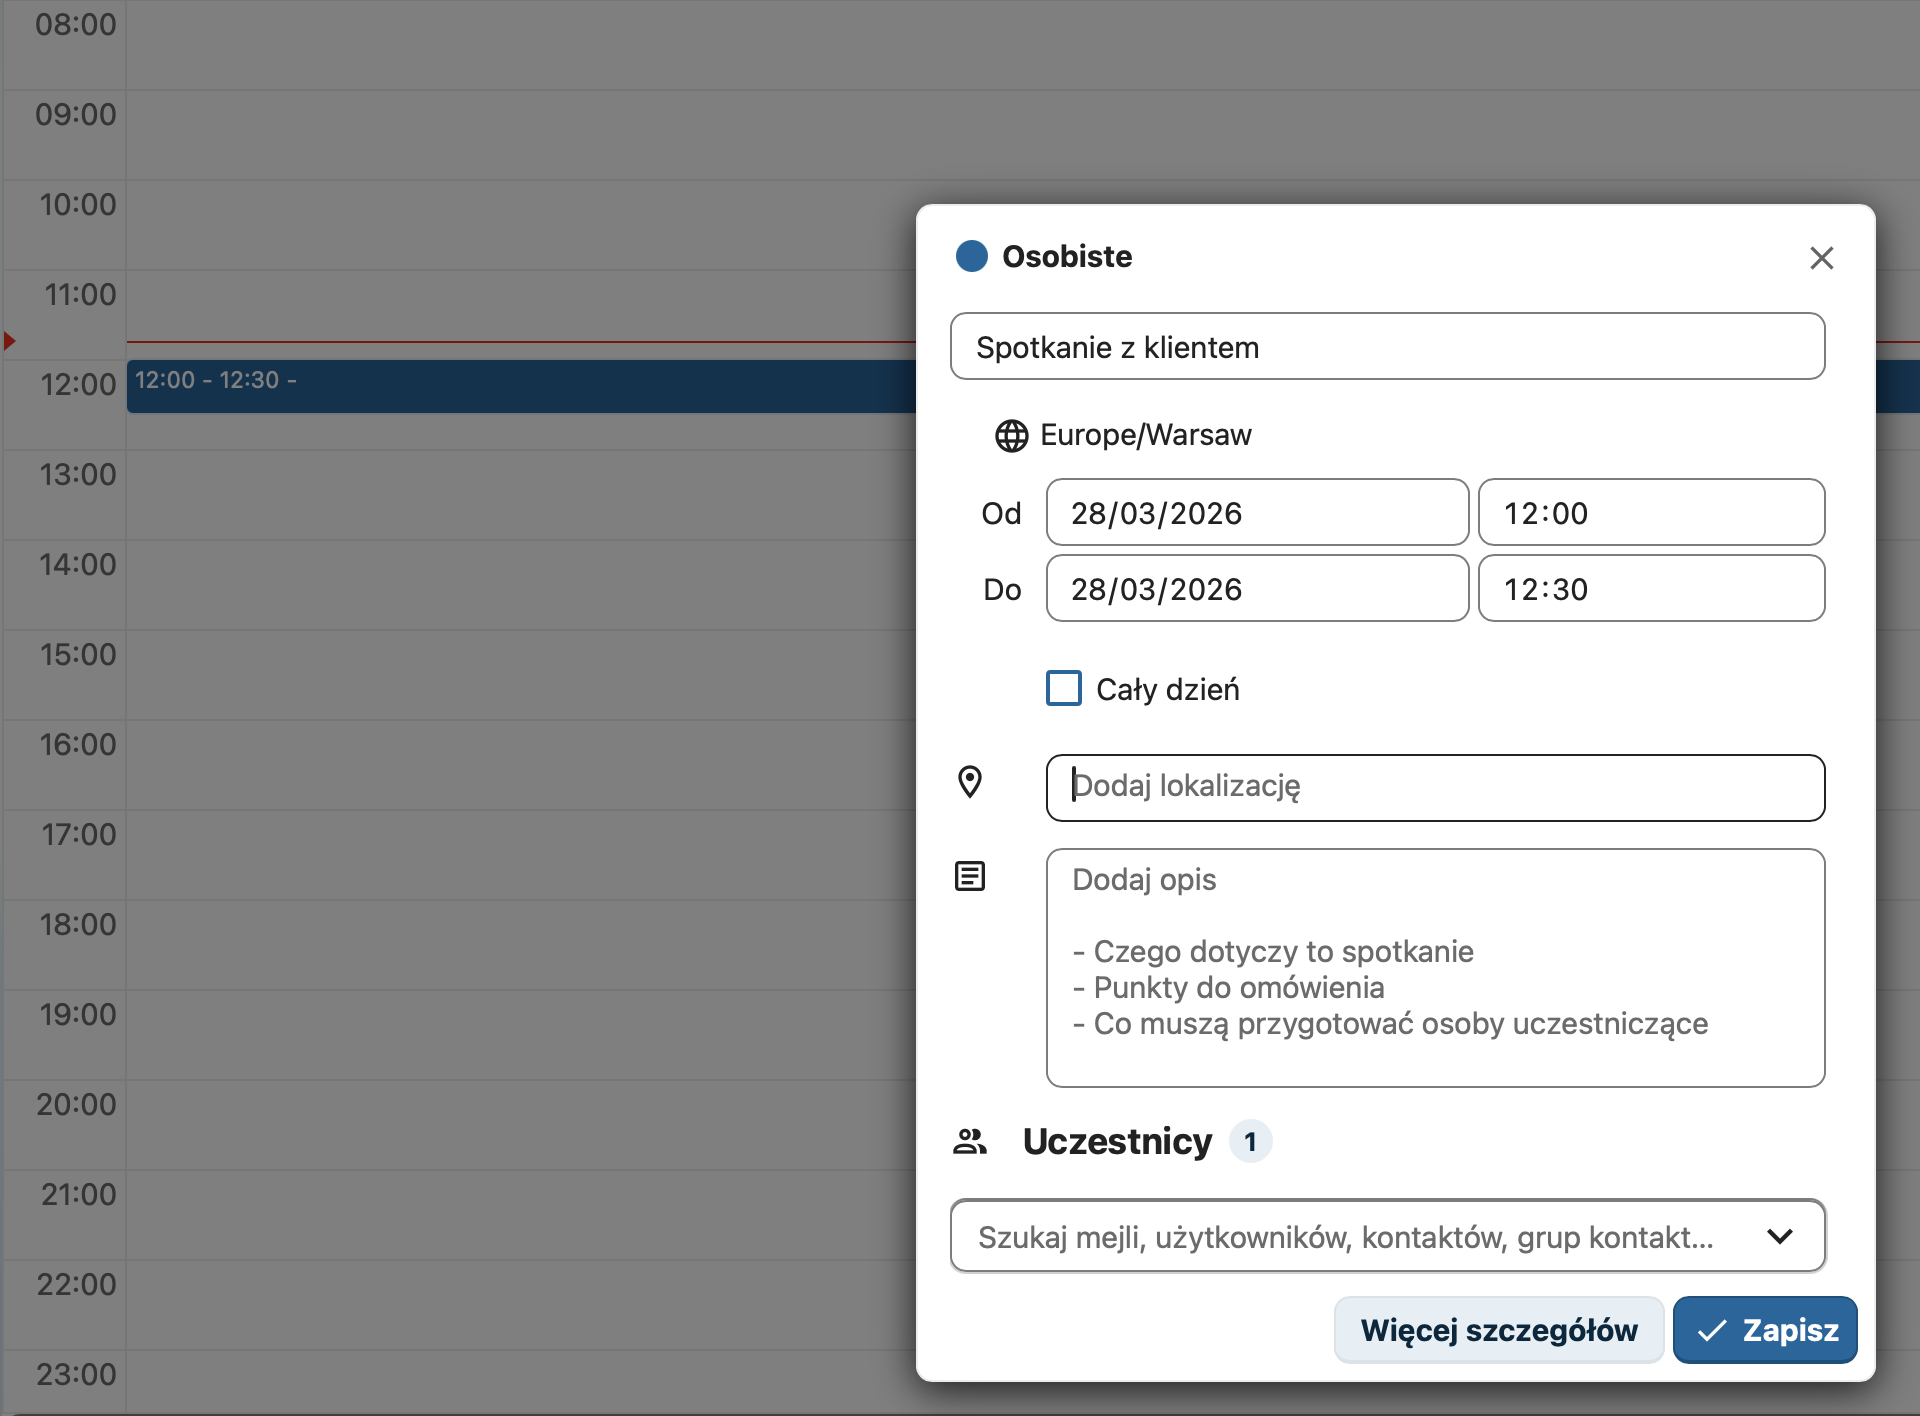Open the Do end date picker
Viewport: 1920px width, 1416px height.
coord(1256,589)
